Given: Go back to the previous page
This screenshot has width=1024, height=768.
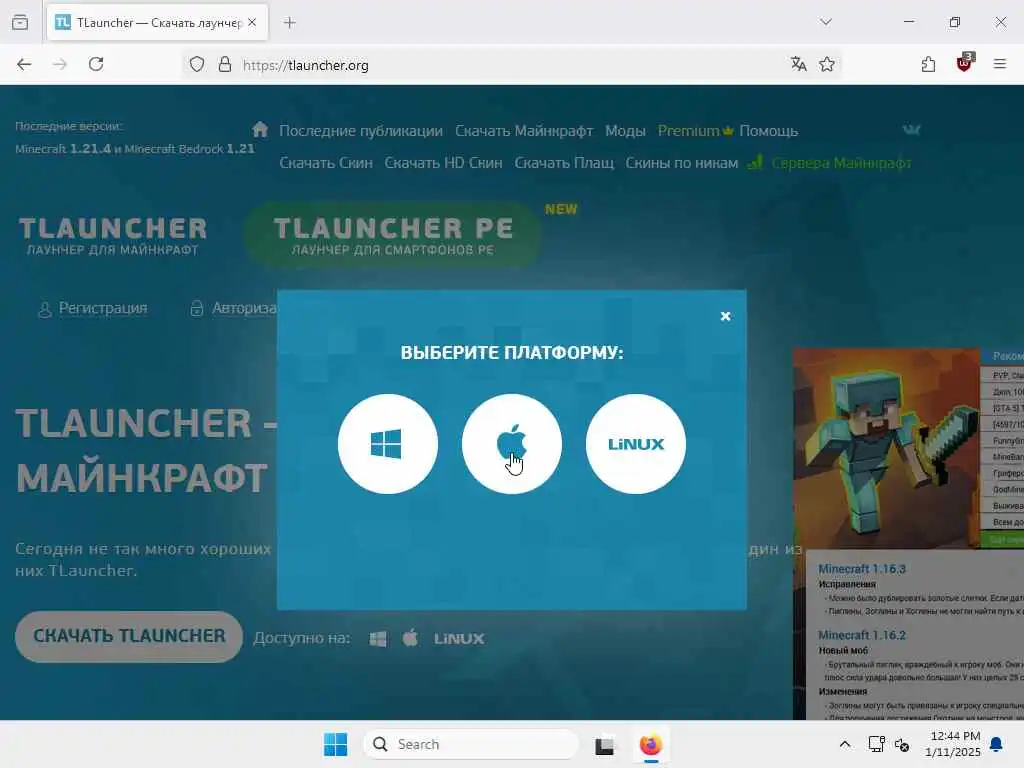Looking at the screenshot, I should pyautogui.click(x=24, y=64).
